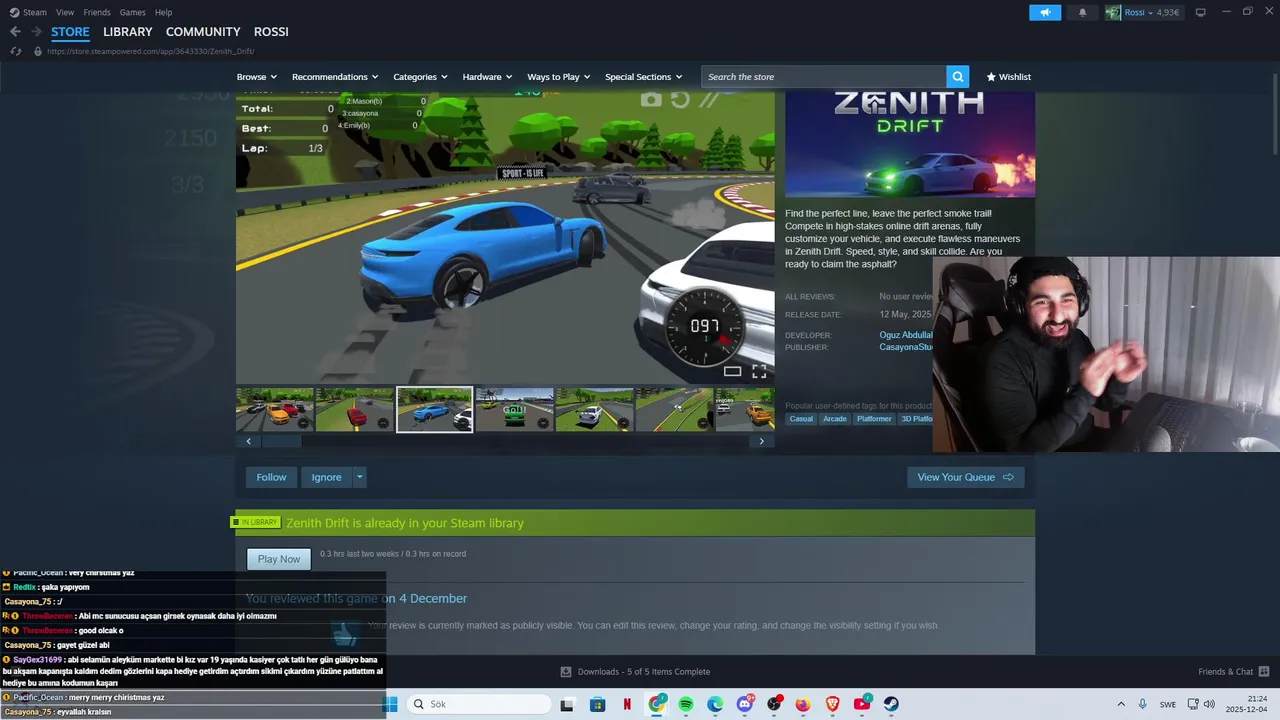This screenshot has height=720, width=1280.
Task: Click the Follow button
Action: [x=271, y=477]
